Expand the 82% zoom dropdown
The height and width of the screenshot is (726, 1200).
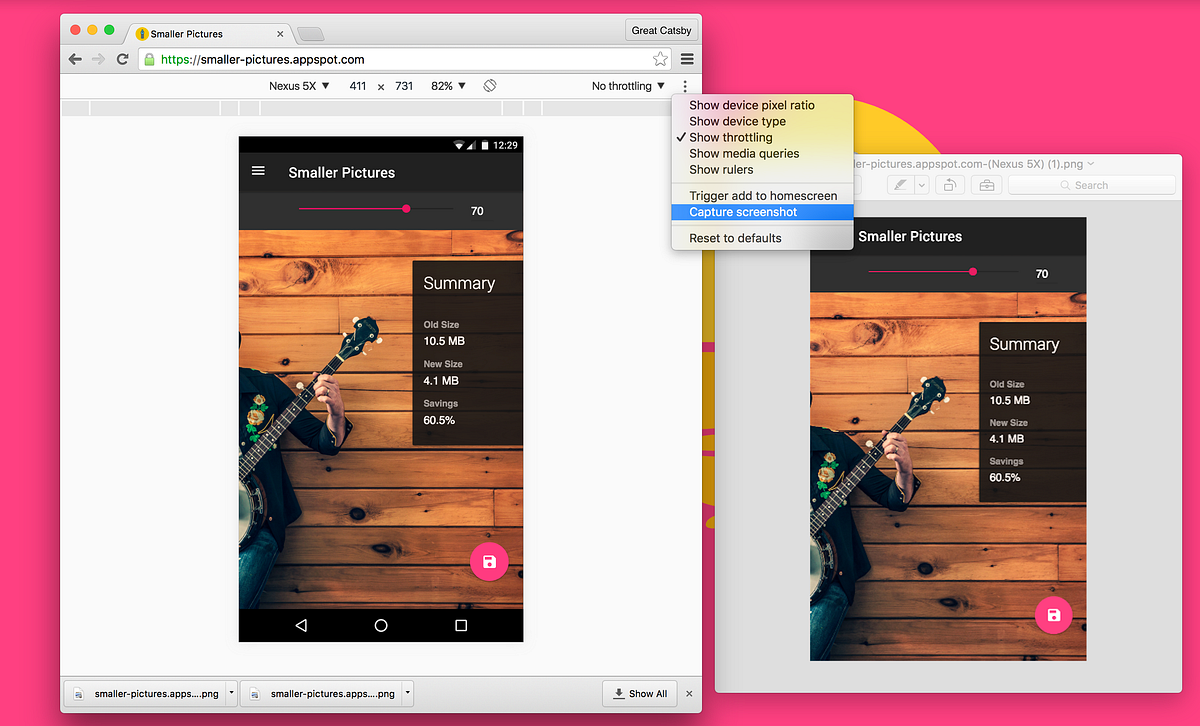448,86
